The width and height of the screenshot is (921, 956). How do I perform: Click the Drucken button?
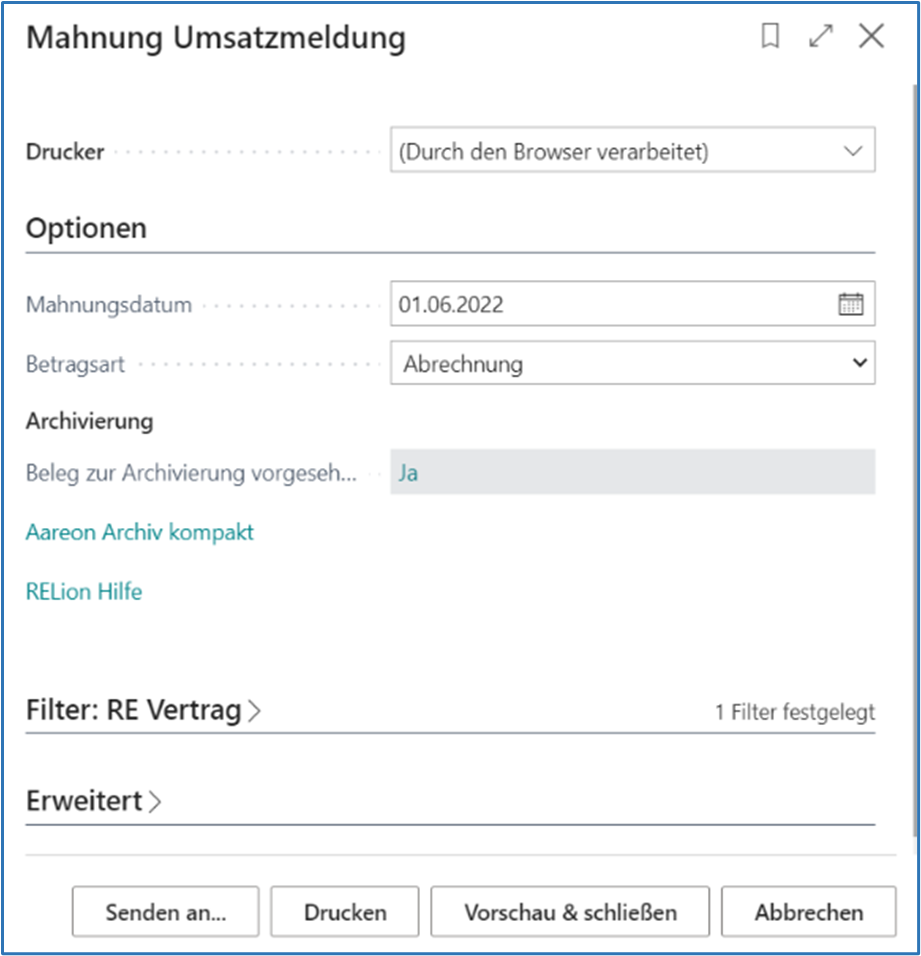click(x=345, y=912)
